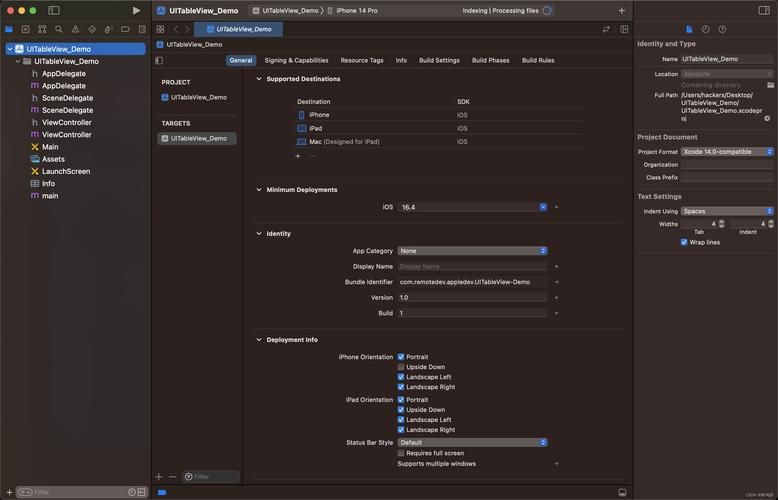Click the Display Name input field
Image resolution: width=778 pixels, height=500 pixels.
472,267
